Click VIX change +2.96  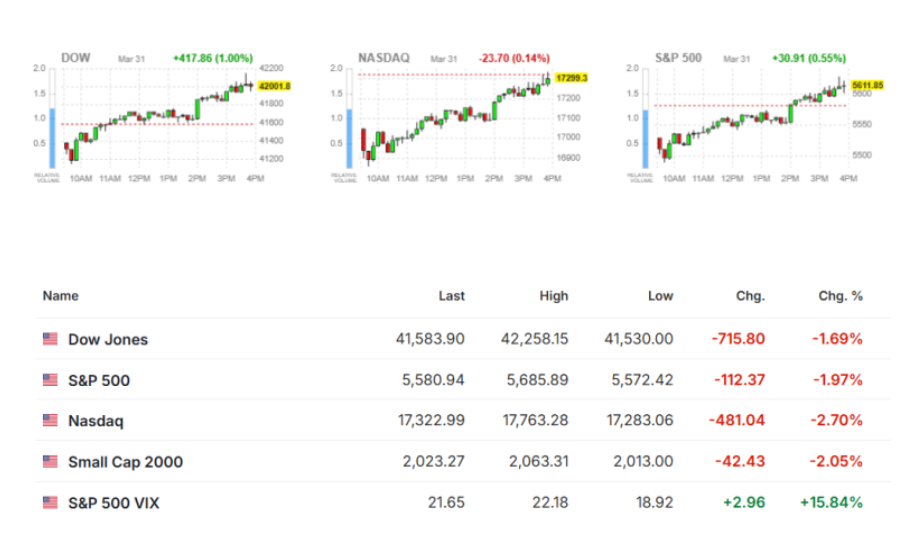[x=744, y=503]
